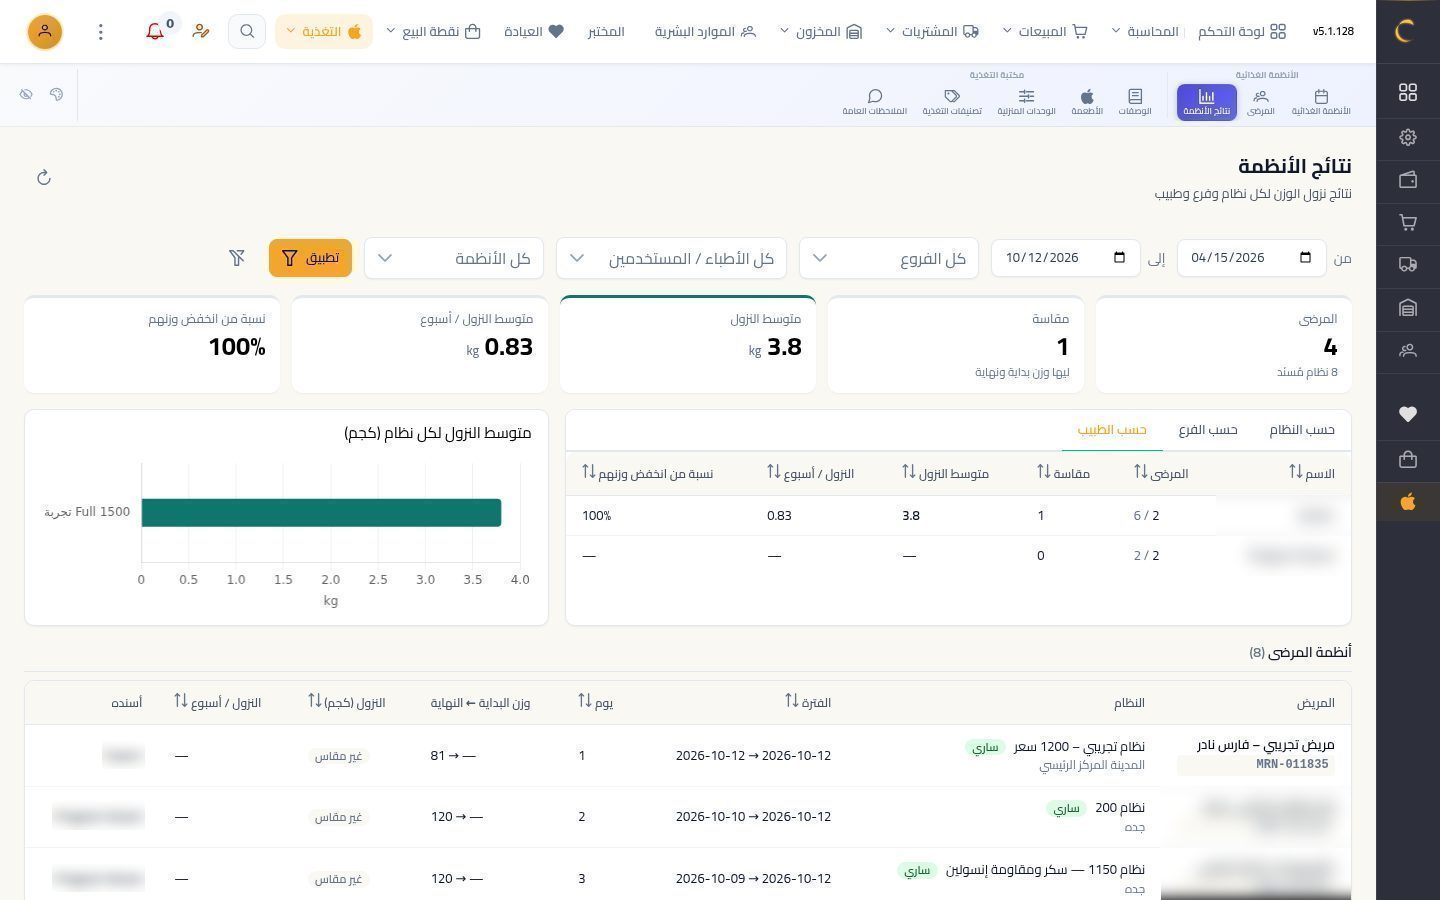Sort doctor table by الاسم column
The image size is (1440, 900).
pos(1312,473)
